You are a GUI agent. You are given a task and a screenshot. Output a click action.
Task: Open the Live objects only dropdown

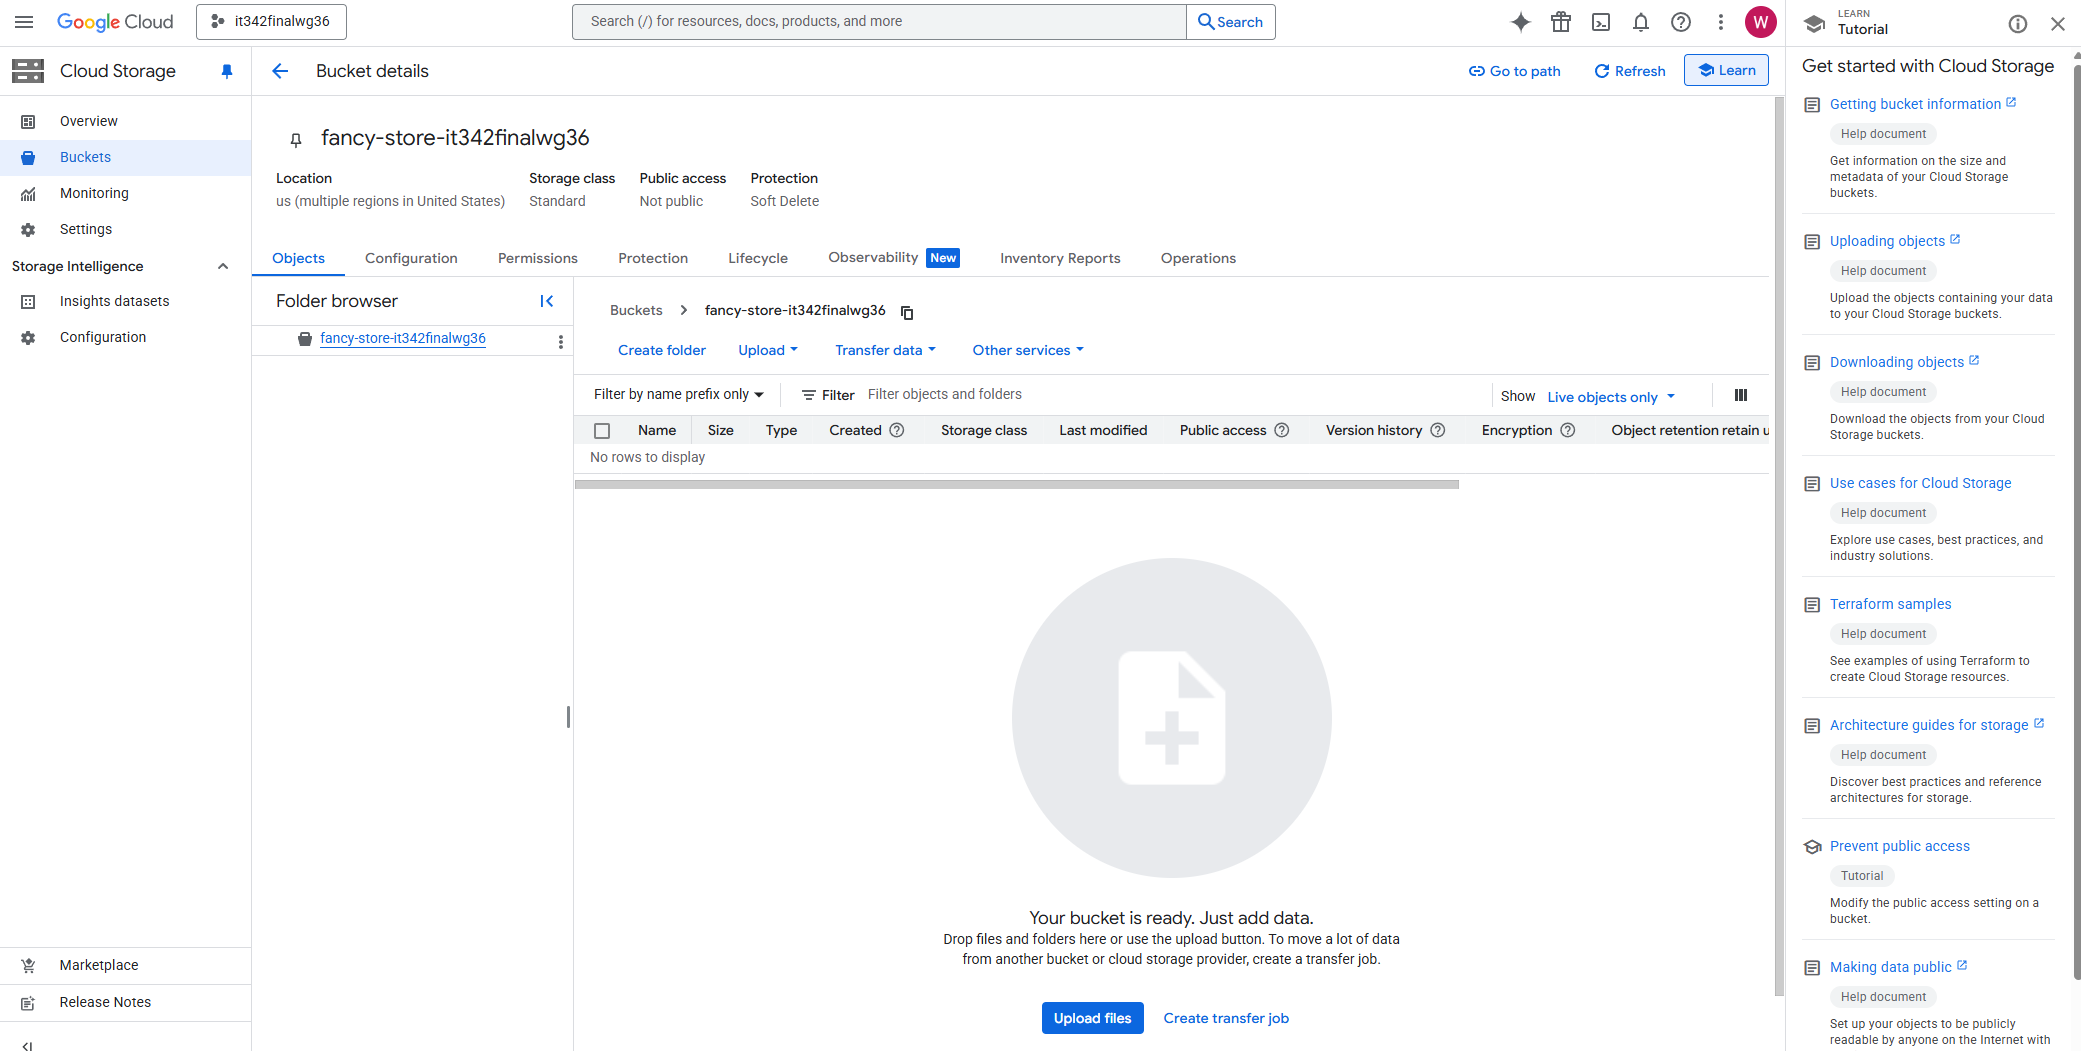click(x=1610, y=397)
